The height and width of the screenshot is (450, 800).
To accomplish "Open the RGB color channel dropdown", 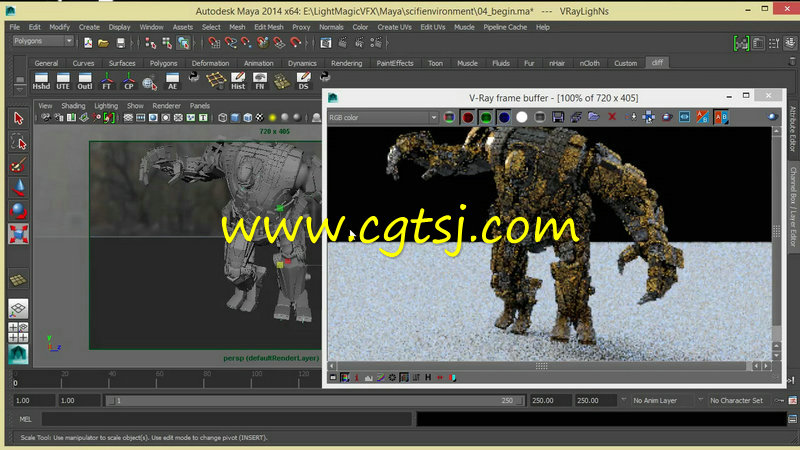I will tap(383, 117).
